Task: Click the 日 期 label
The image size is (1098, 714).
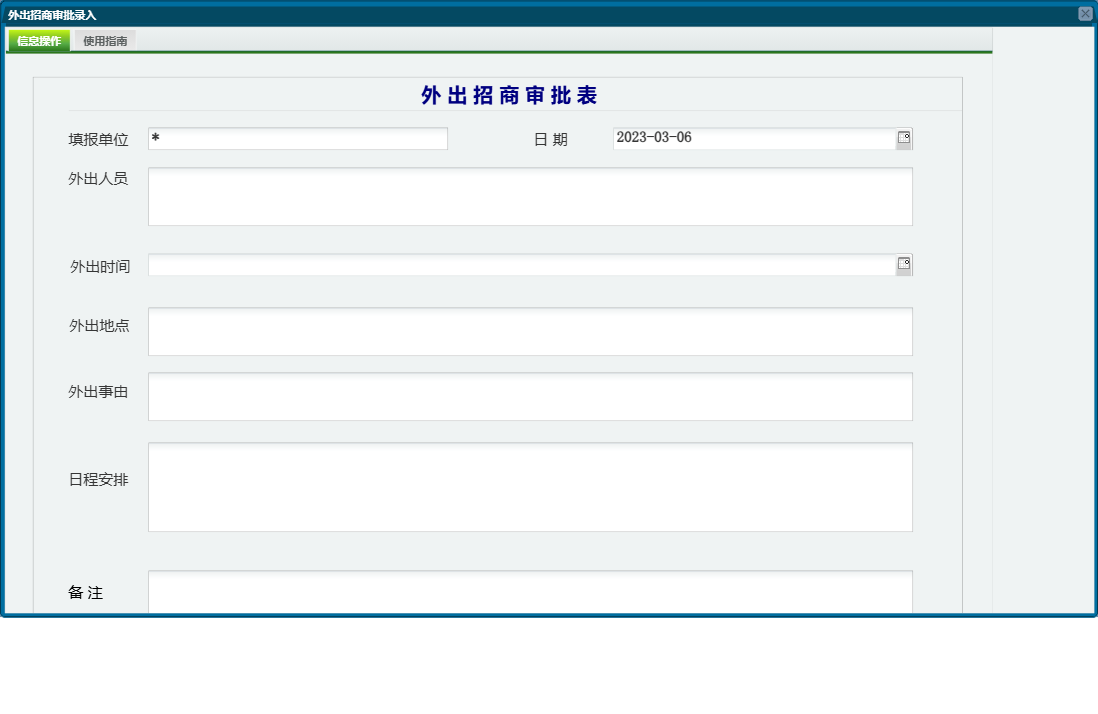Action: click(x=551, y=140)
